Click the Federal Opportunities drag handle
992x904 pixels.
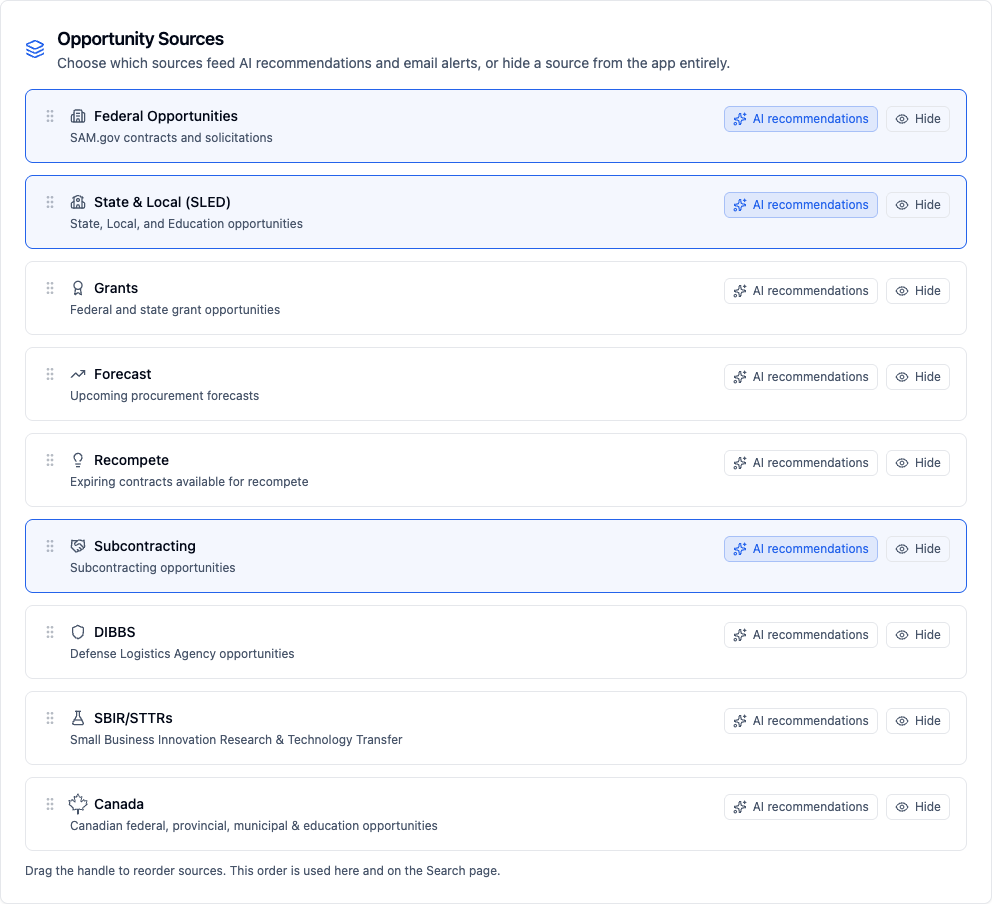click(50, 116)
